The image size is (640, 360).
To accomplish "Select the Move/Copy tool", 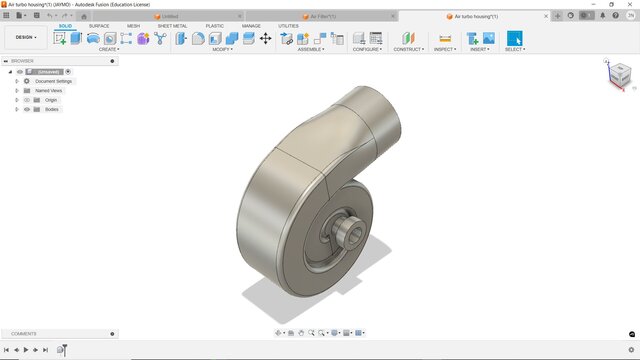I will coord(266,38).
